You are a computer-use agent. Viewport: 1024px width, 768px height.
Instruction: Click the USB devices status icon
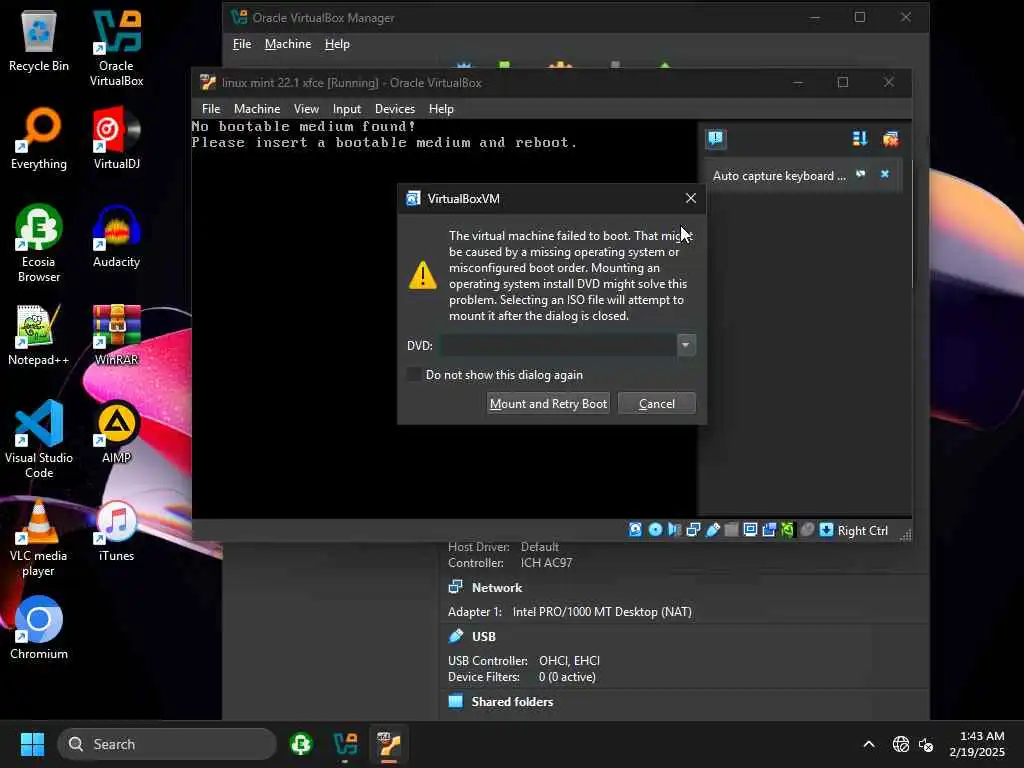point(712,530)
